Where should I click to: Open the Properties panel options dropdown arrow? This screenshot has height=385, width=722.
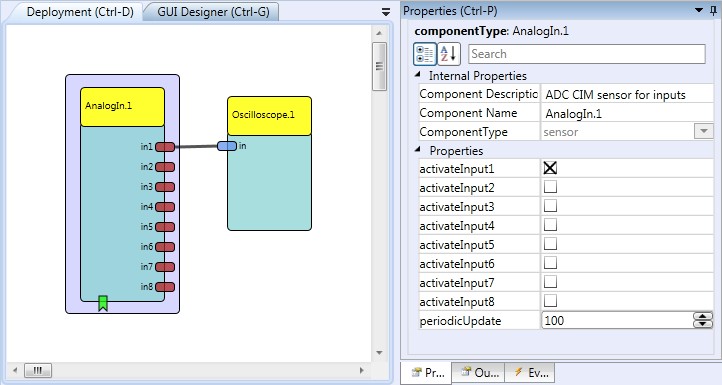[x=699, y=10]
